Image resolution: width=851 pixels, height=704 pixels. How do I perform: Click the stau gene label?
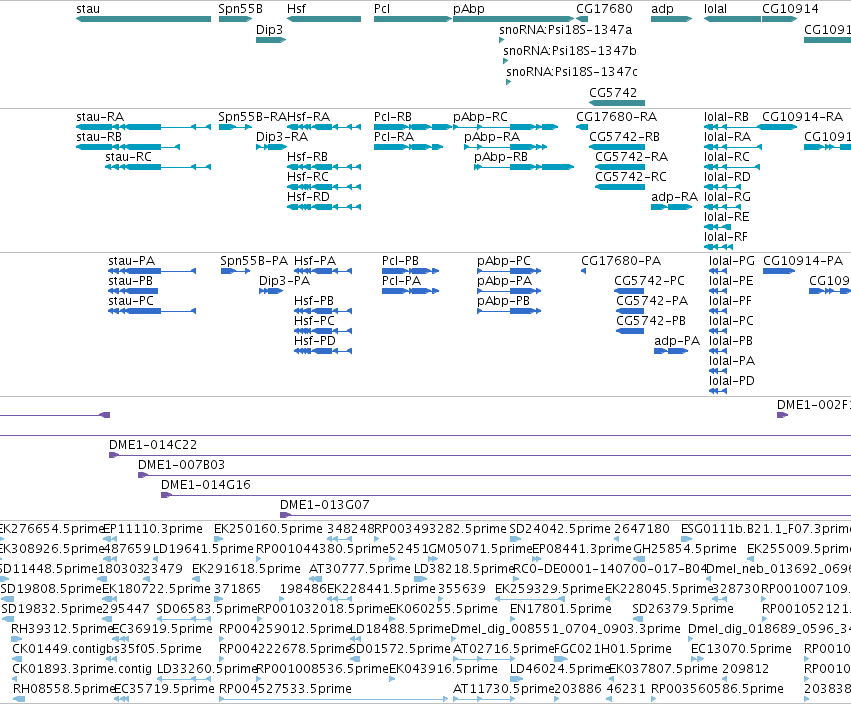pyautogui.click(x=88, y=9)
